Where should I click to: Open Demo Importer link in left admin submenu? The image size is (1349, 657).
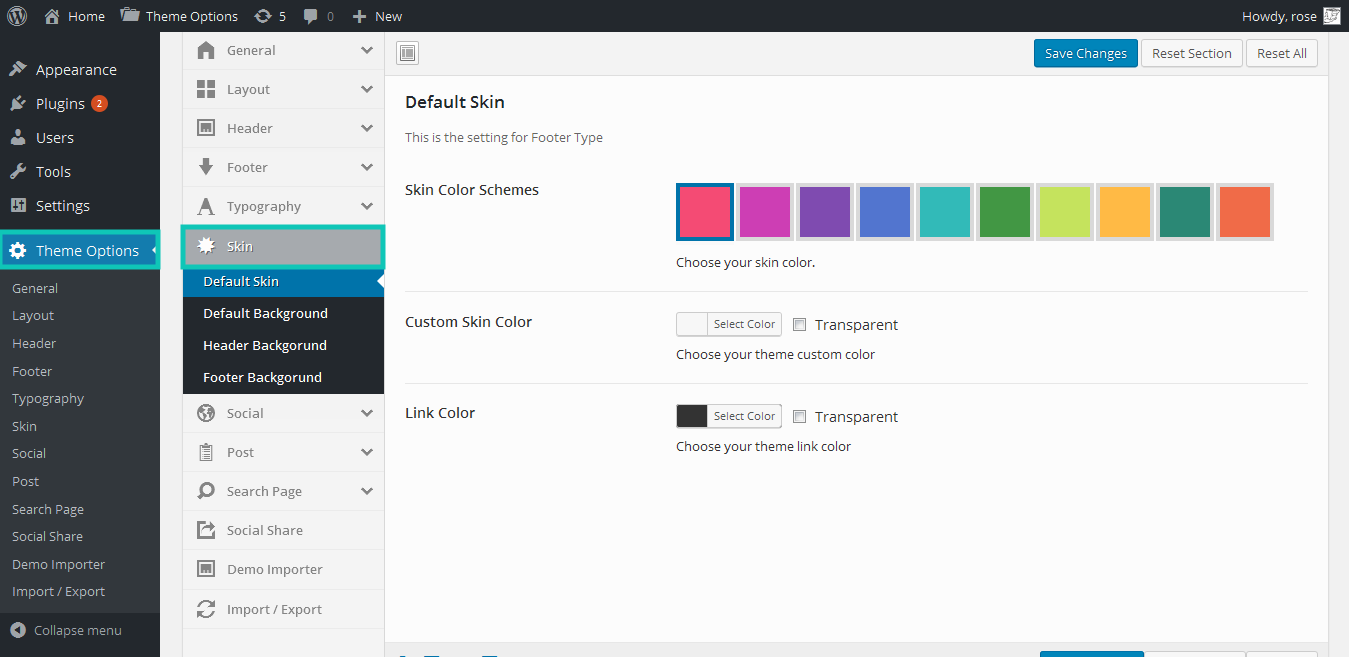(x=58, y=564)
